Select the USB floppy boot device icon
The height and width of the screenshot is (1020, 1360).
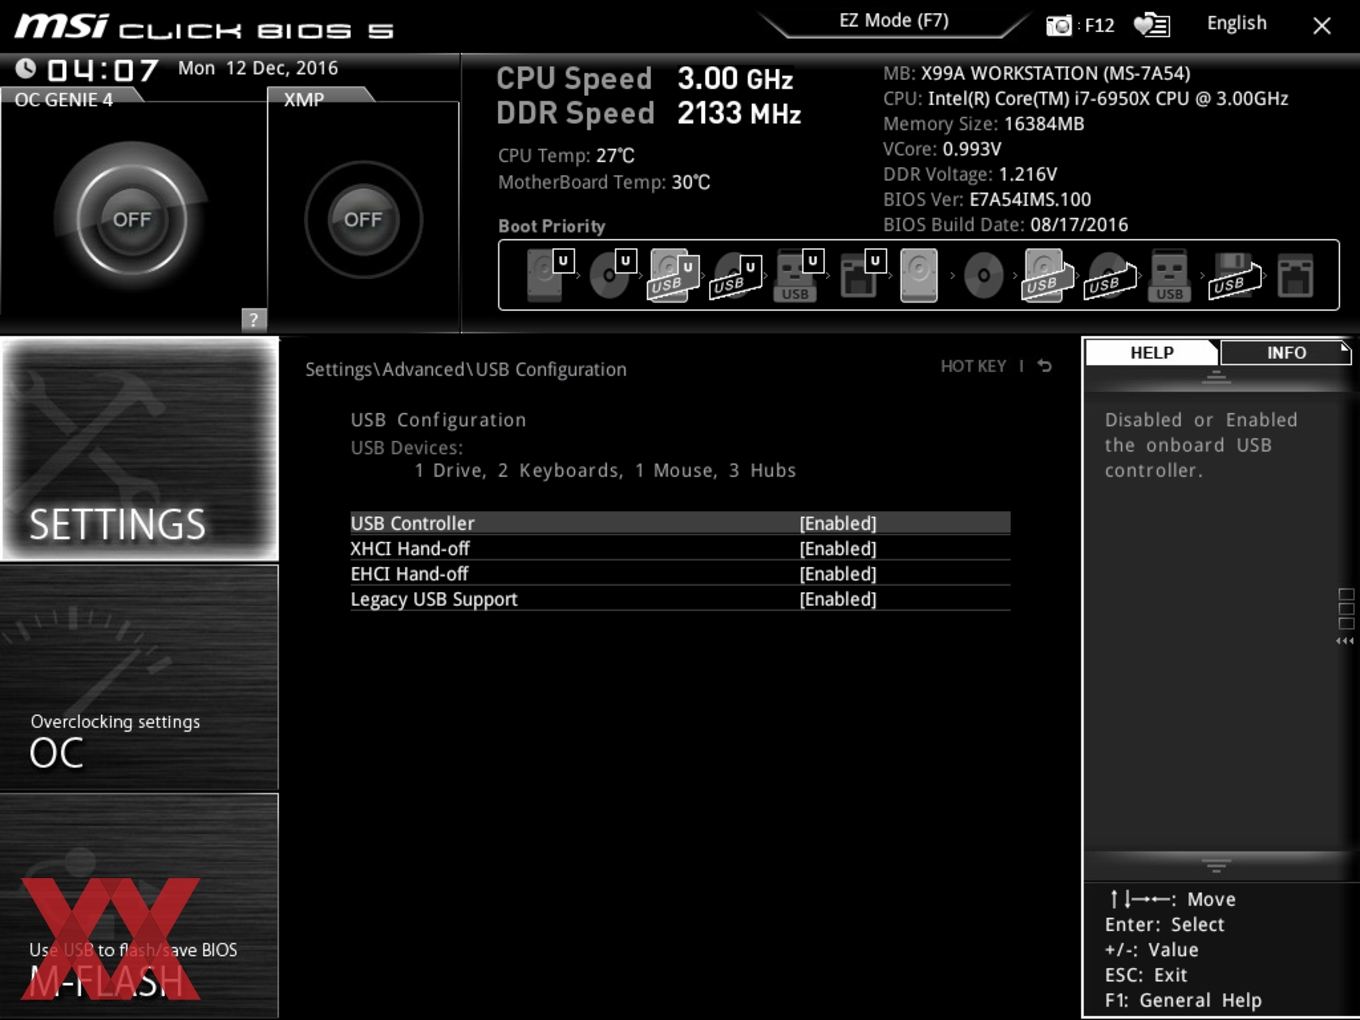1234,275
